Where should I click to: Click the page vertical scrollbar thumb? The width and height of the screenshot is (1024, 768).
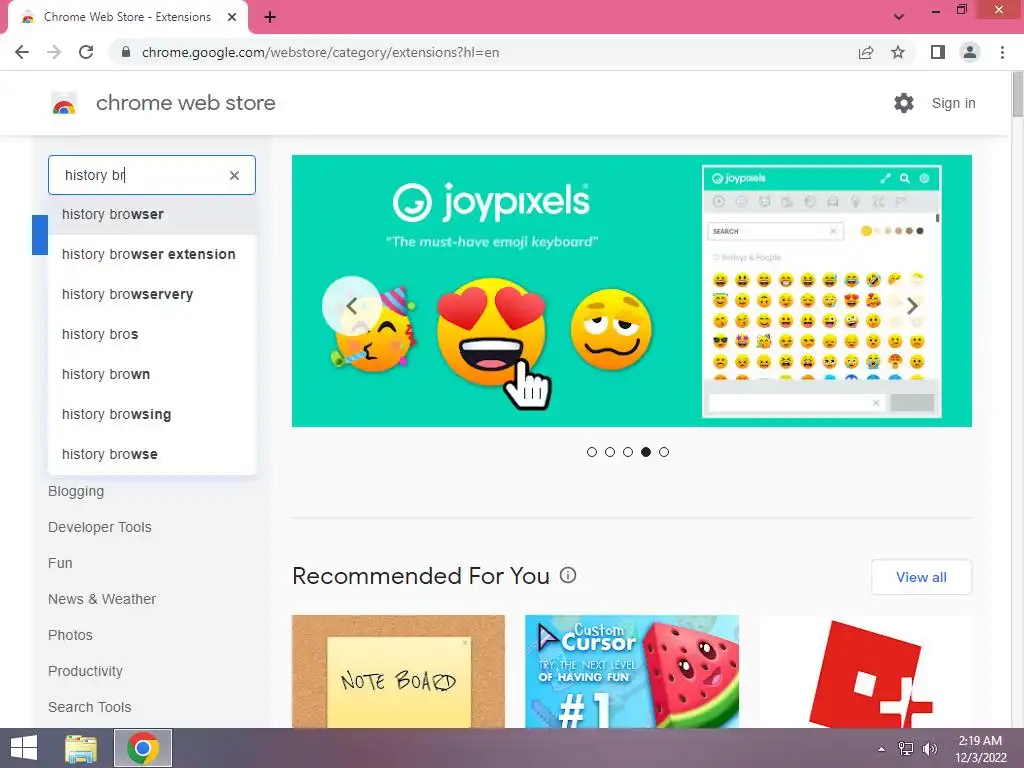[1017, 95]
